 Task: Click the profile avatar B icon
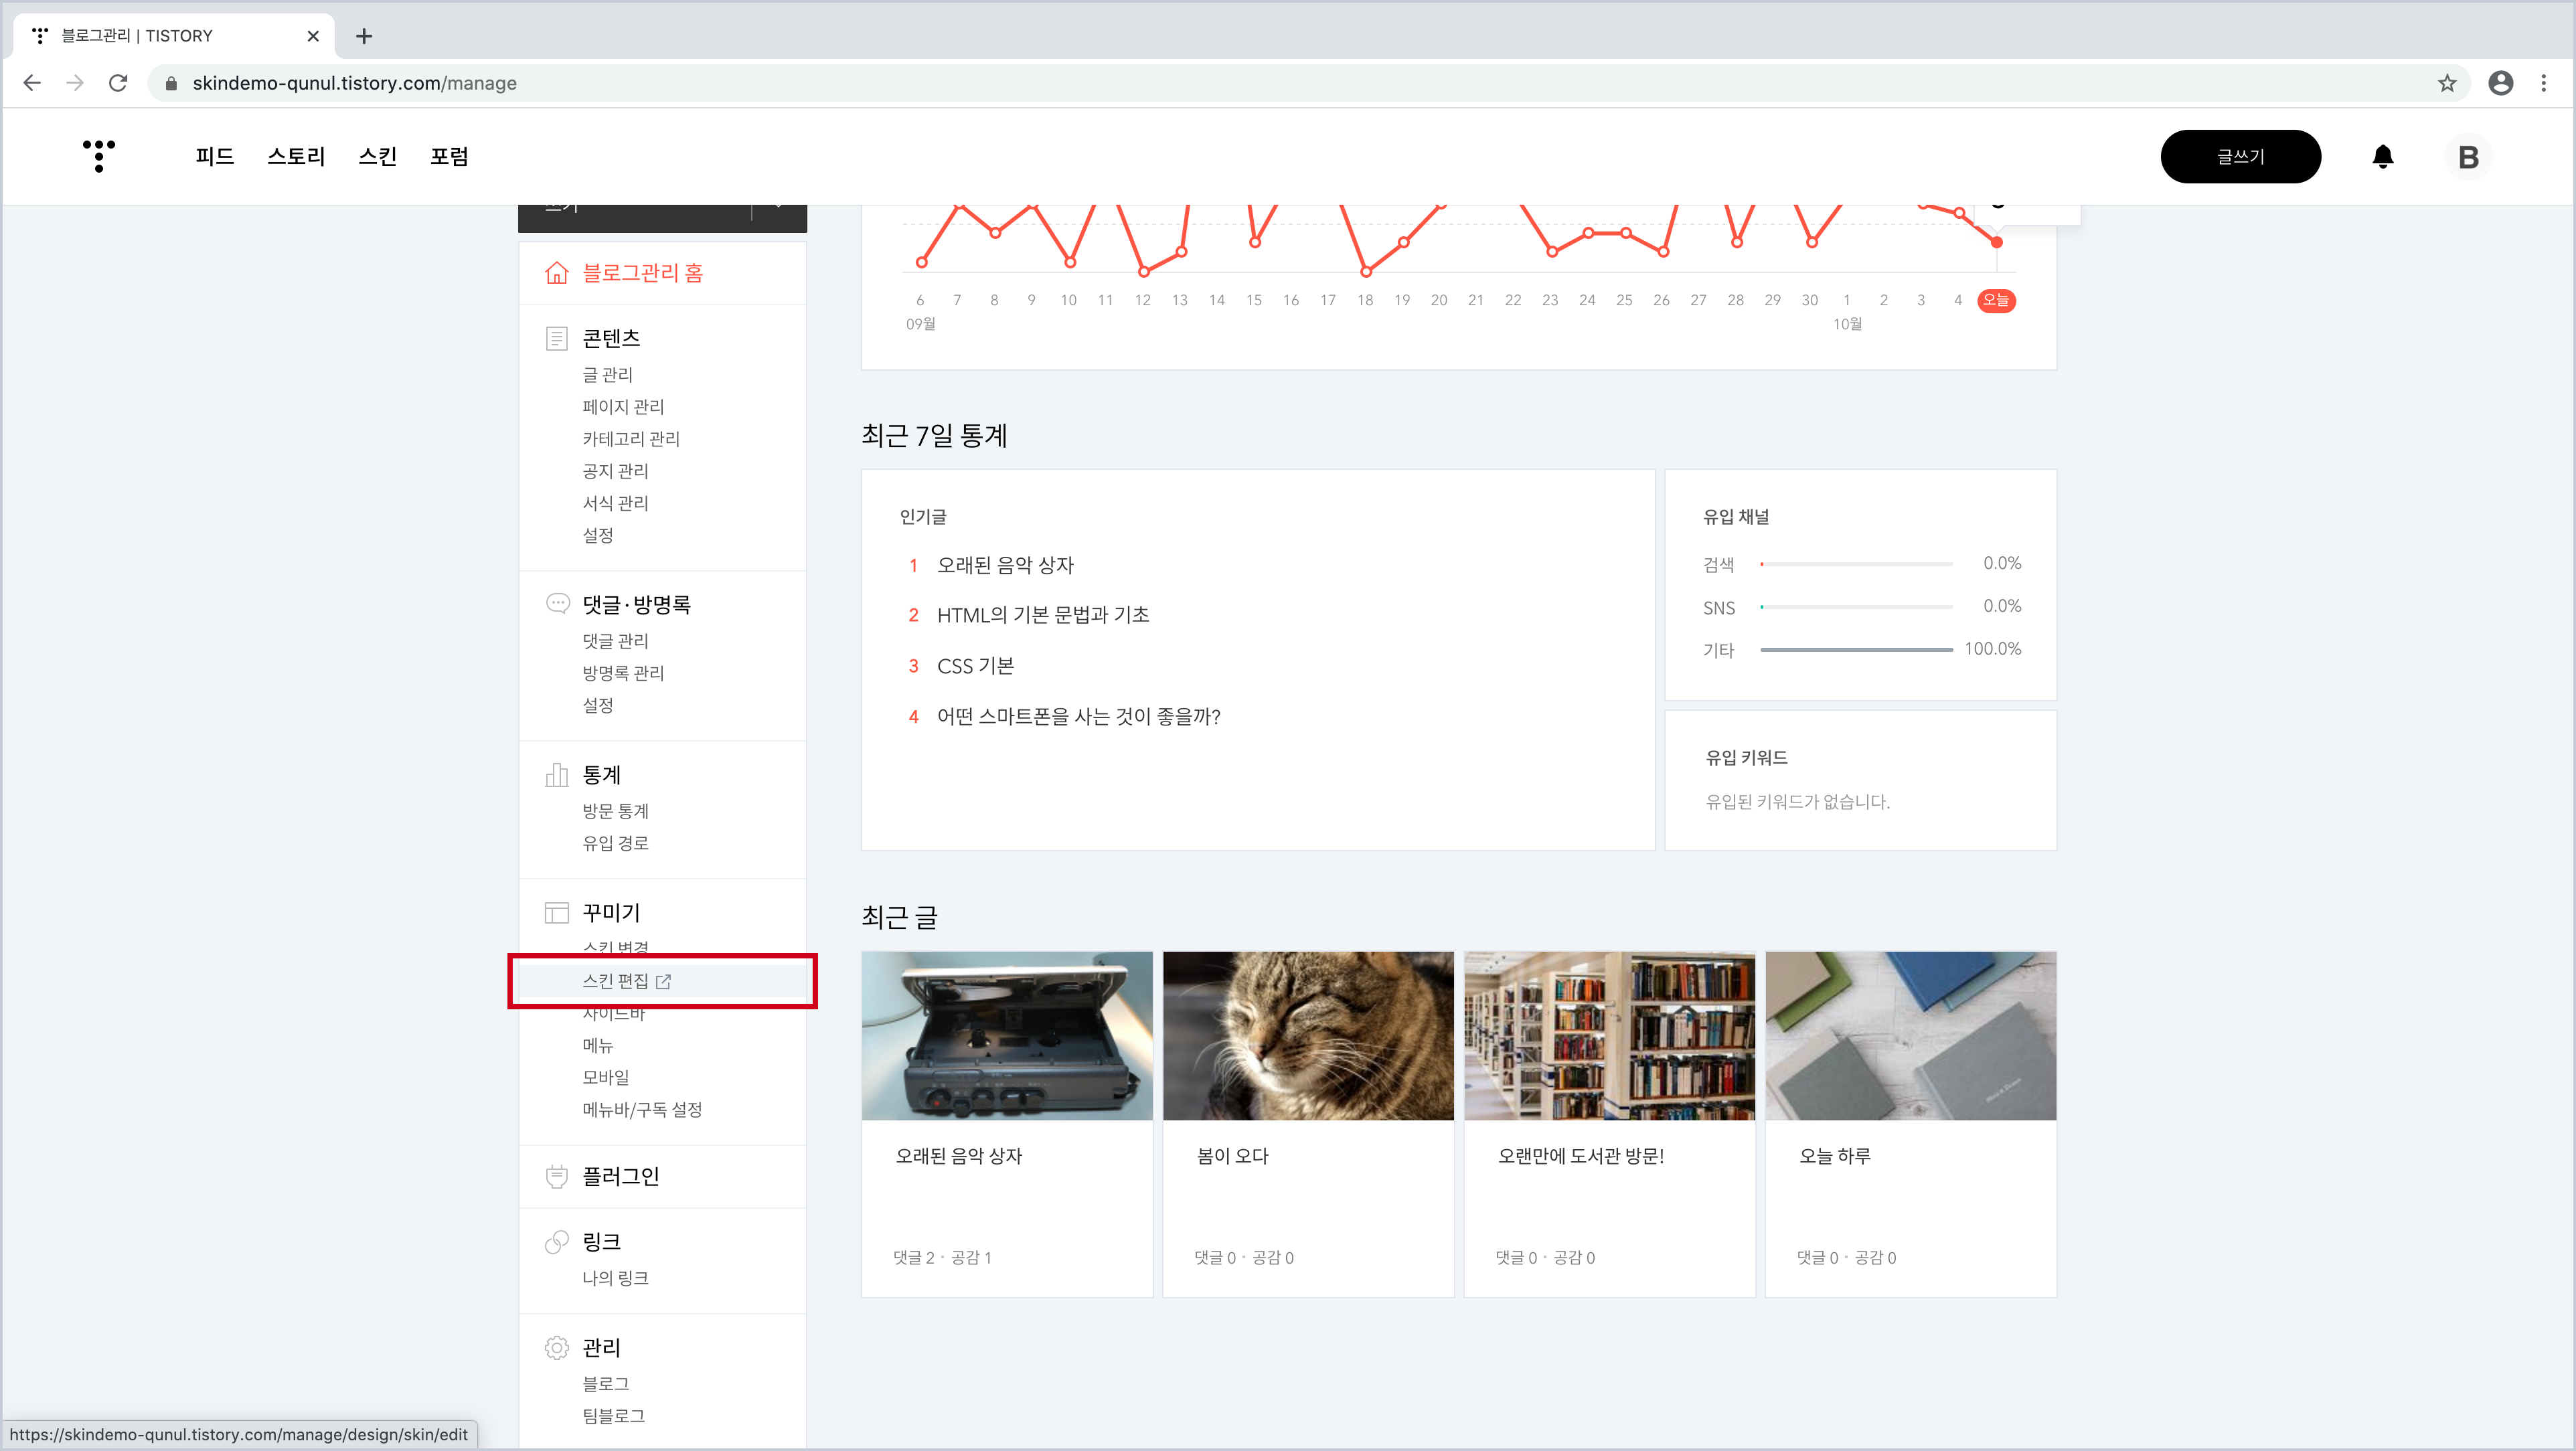point(2468,157)
